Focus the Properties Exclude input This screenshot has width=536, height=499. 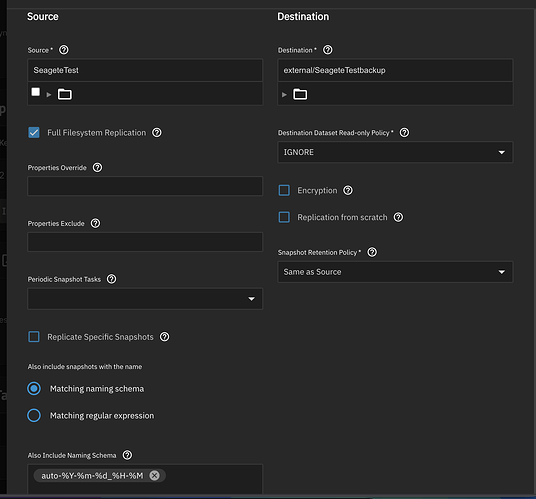[145, 242]
